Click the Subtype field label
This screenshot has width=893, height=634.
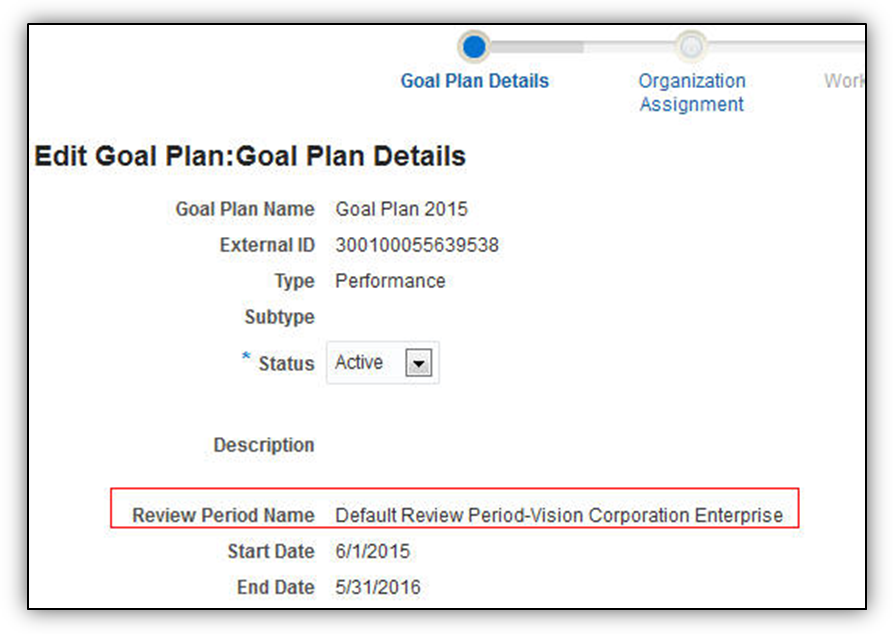[279, 317]
